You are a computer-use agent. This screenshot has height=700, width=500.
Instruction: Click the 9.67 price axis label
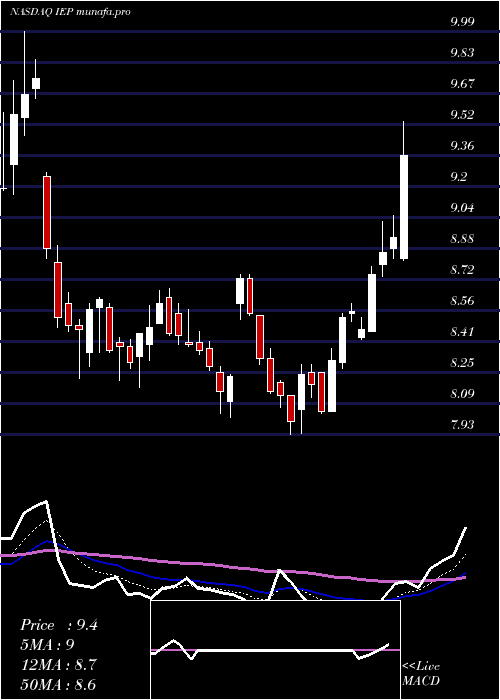click(x=462, y=84)
